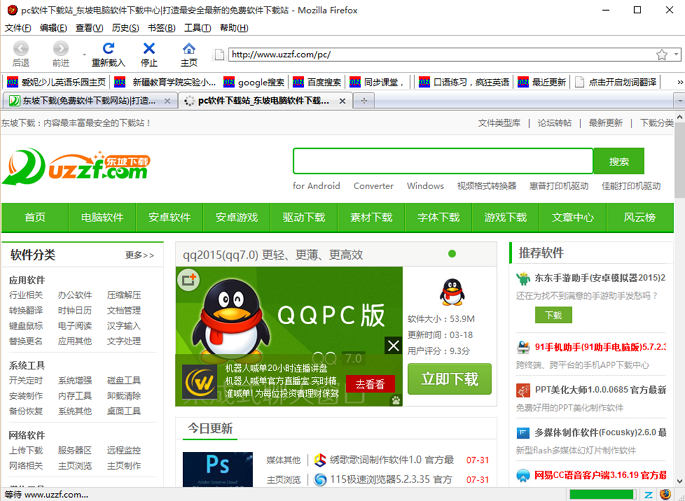Image resolution: width=685 pixels, height=501 pixels.
Task: Open the 点击开启划词翻译 bookmark
Action: tap(616, 82)
